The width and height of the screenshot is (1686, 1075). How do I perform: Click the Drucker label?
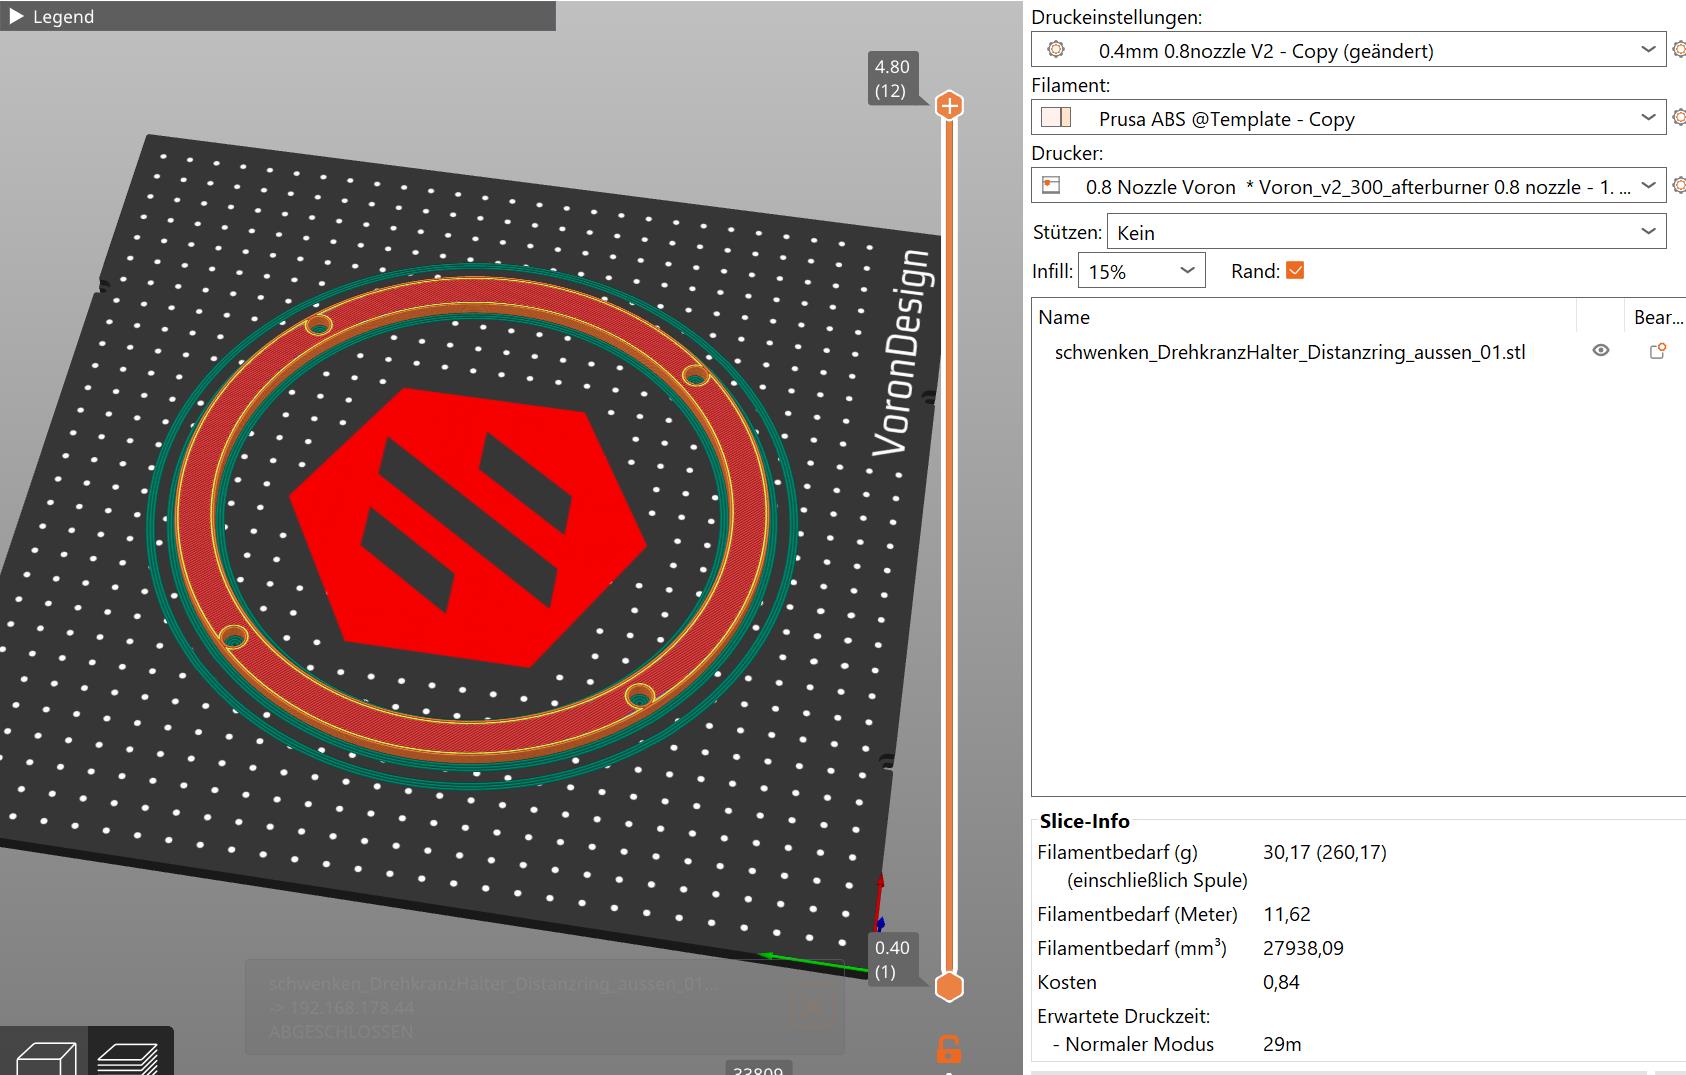click(1067, 153)
